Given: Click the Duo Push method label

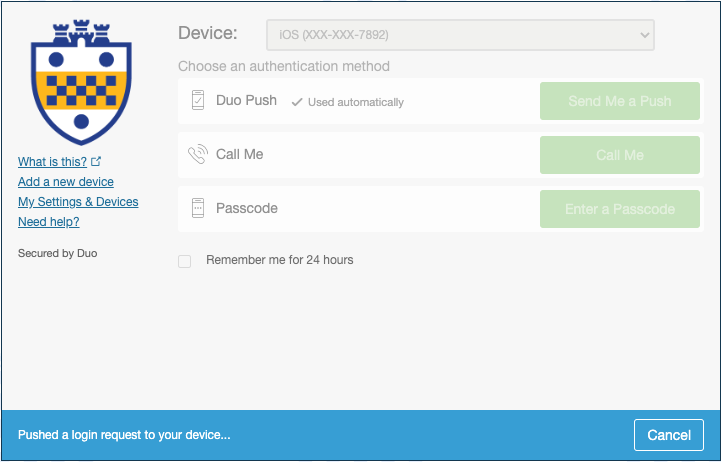Looking at the screenshot, I should [x=246, y=100].
